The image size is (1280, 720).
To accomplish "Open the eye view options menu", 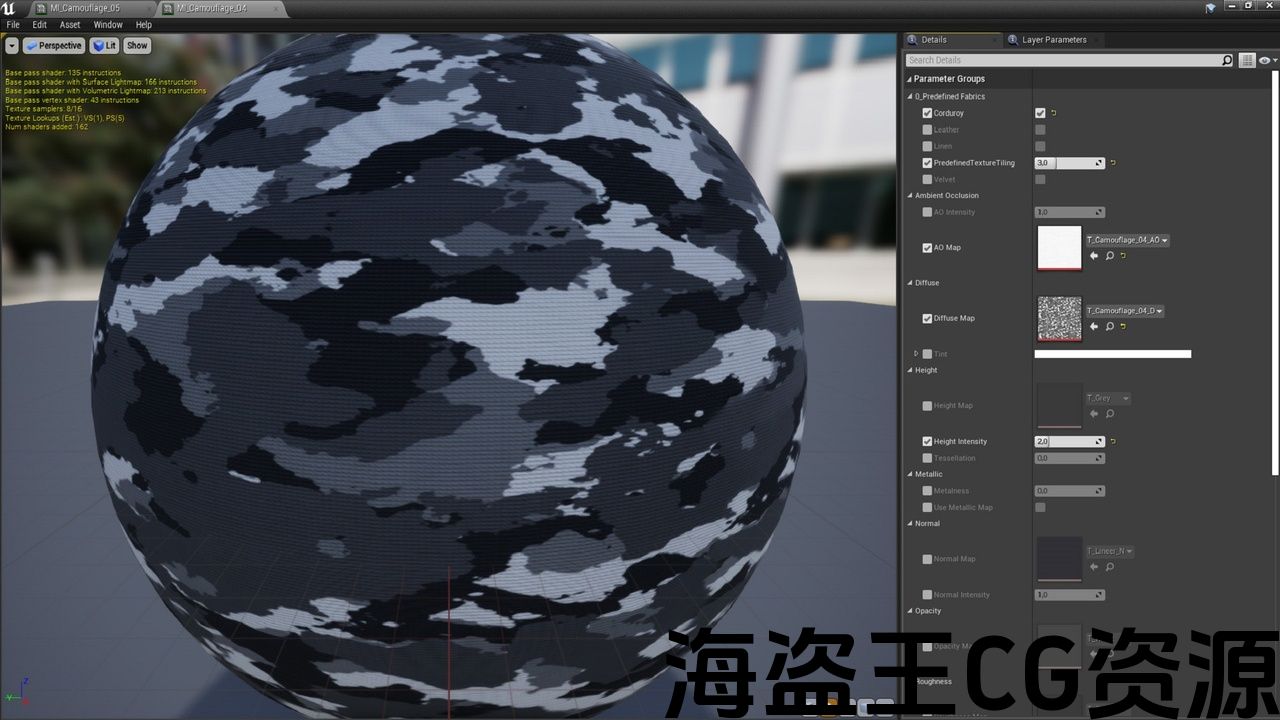I will (1266, 61).
